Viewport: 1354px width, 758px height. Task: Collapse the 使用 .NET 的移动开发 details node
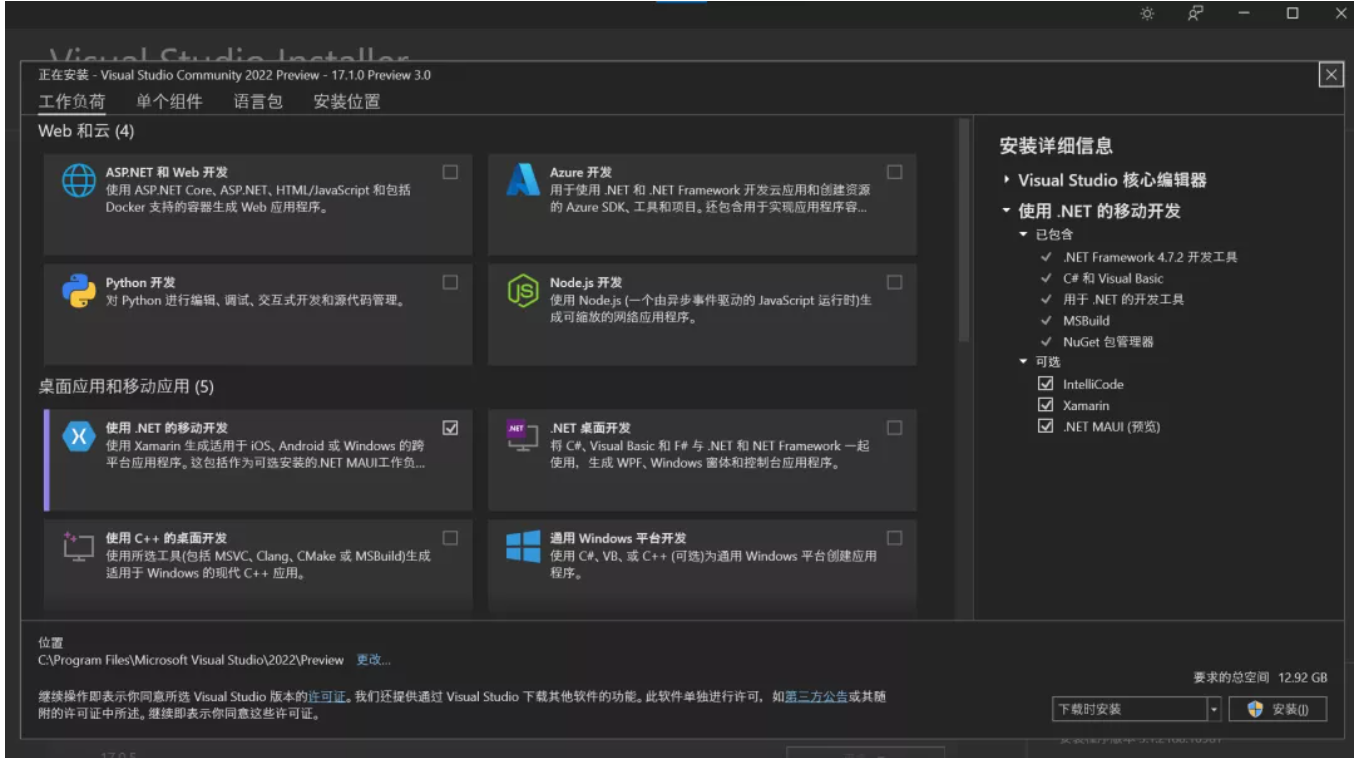pyautogui.click(x=1006, y=211)
